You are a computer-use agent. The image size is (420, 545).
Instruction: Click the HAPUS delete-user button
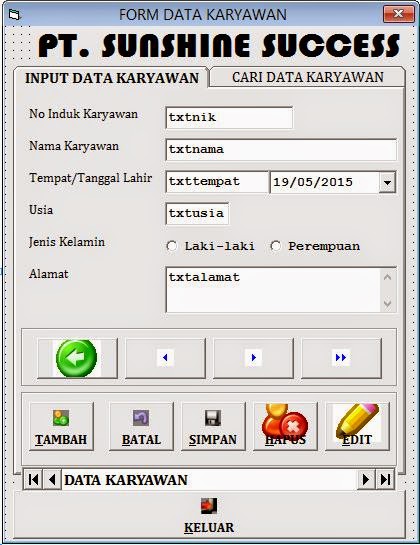[285, 426]
